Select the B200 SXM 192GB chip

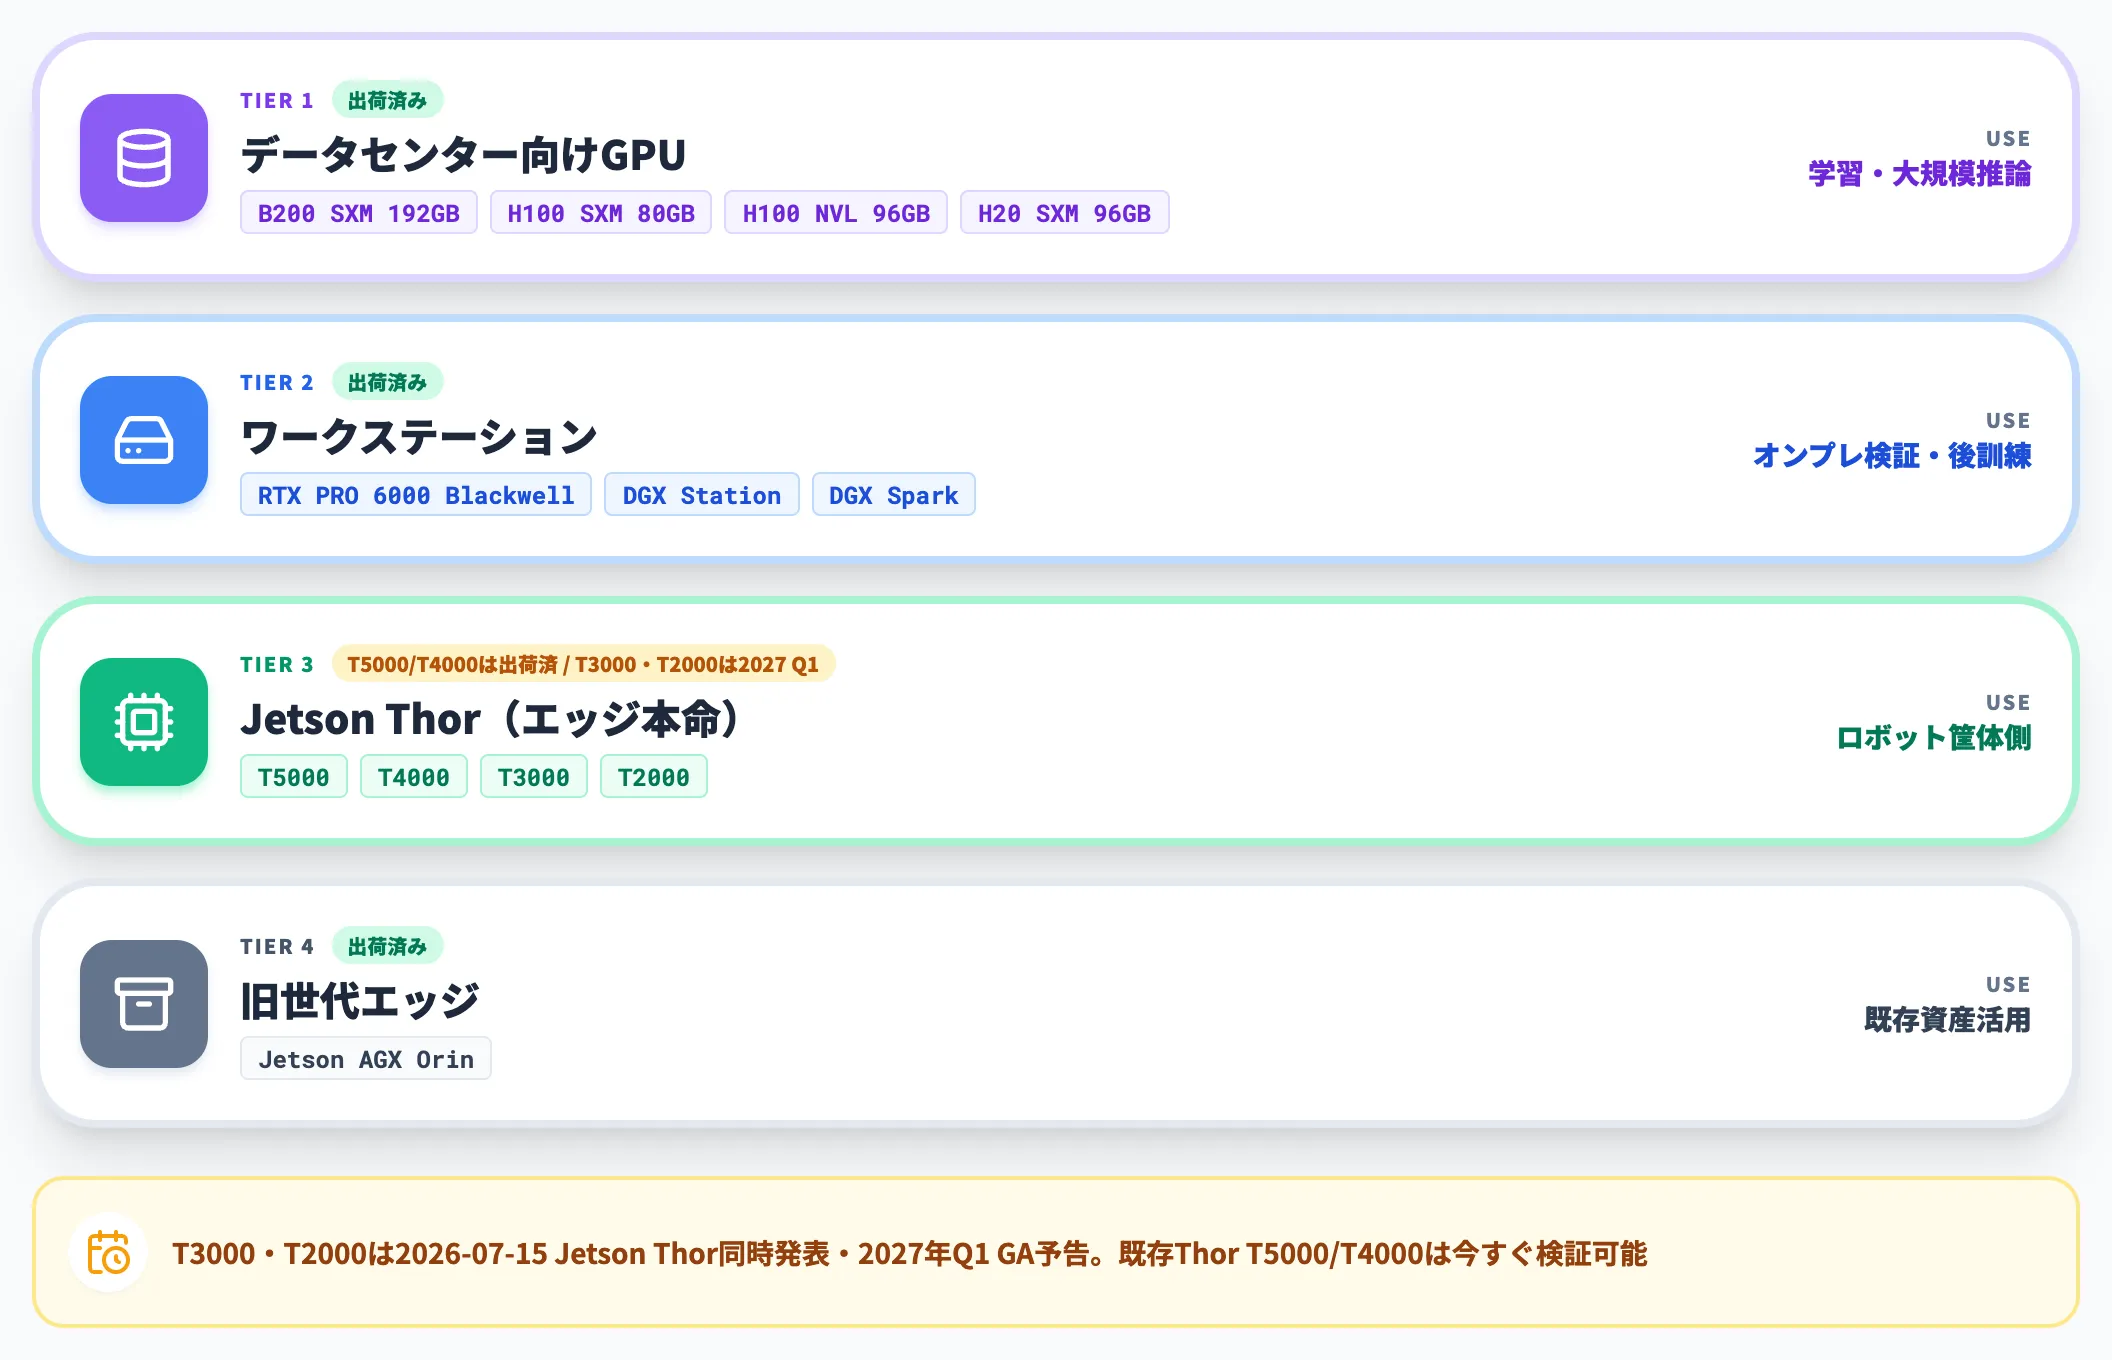[359, 213]
